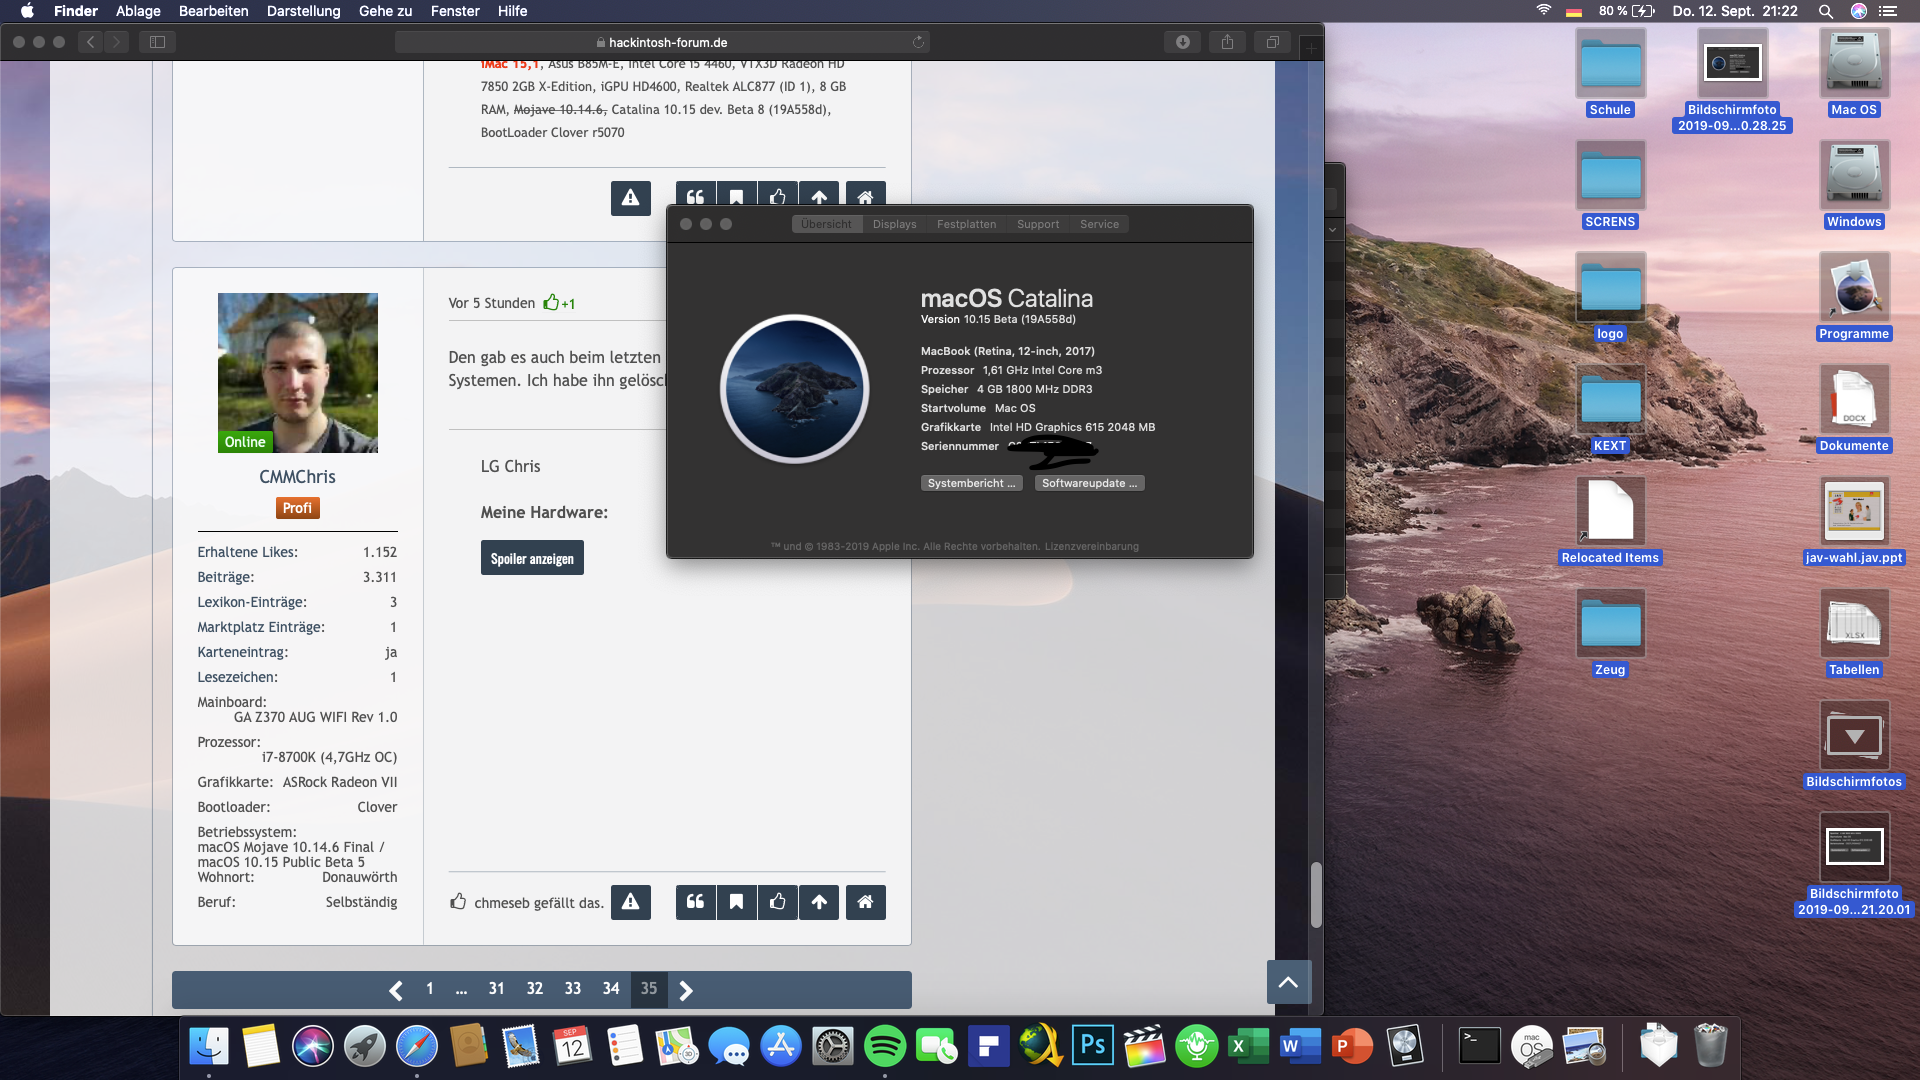Open the Darstellung menu
The height and width of the screenshot is (1080, 1920).
tap(303, 11)
